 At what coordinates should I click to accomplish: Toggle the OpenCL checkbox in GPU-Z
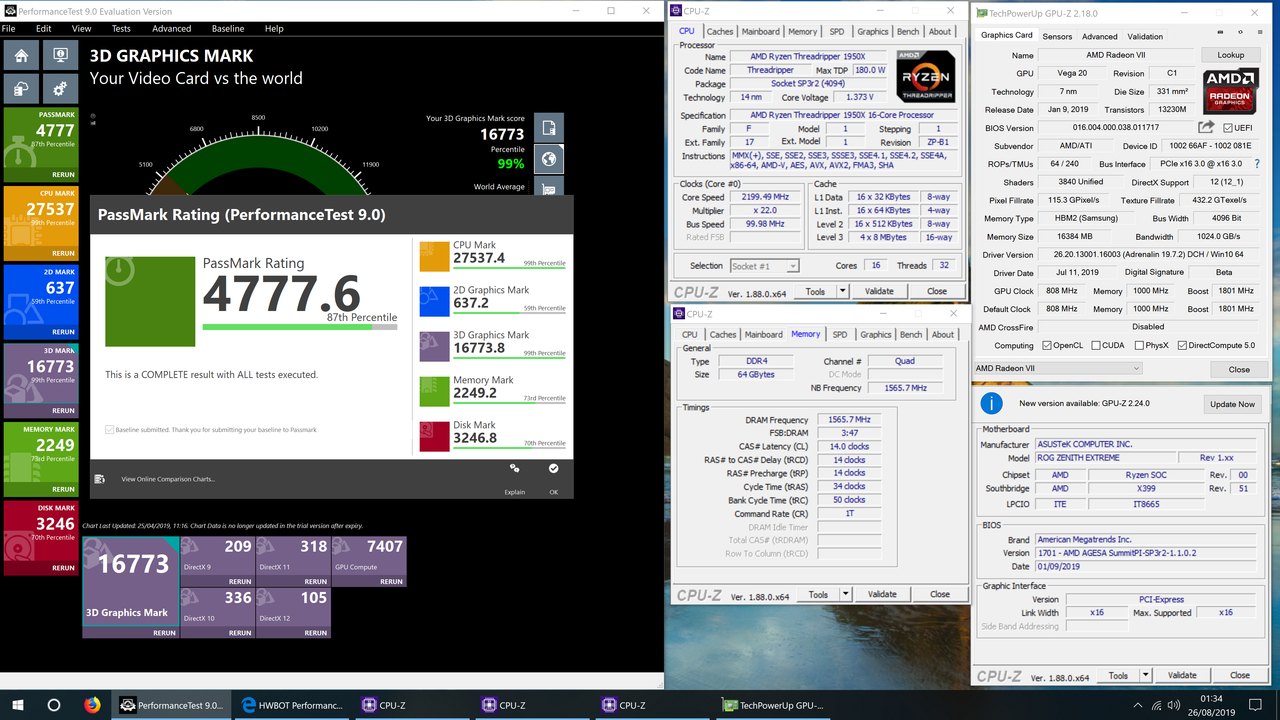tap(1047, 346)
